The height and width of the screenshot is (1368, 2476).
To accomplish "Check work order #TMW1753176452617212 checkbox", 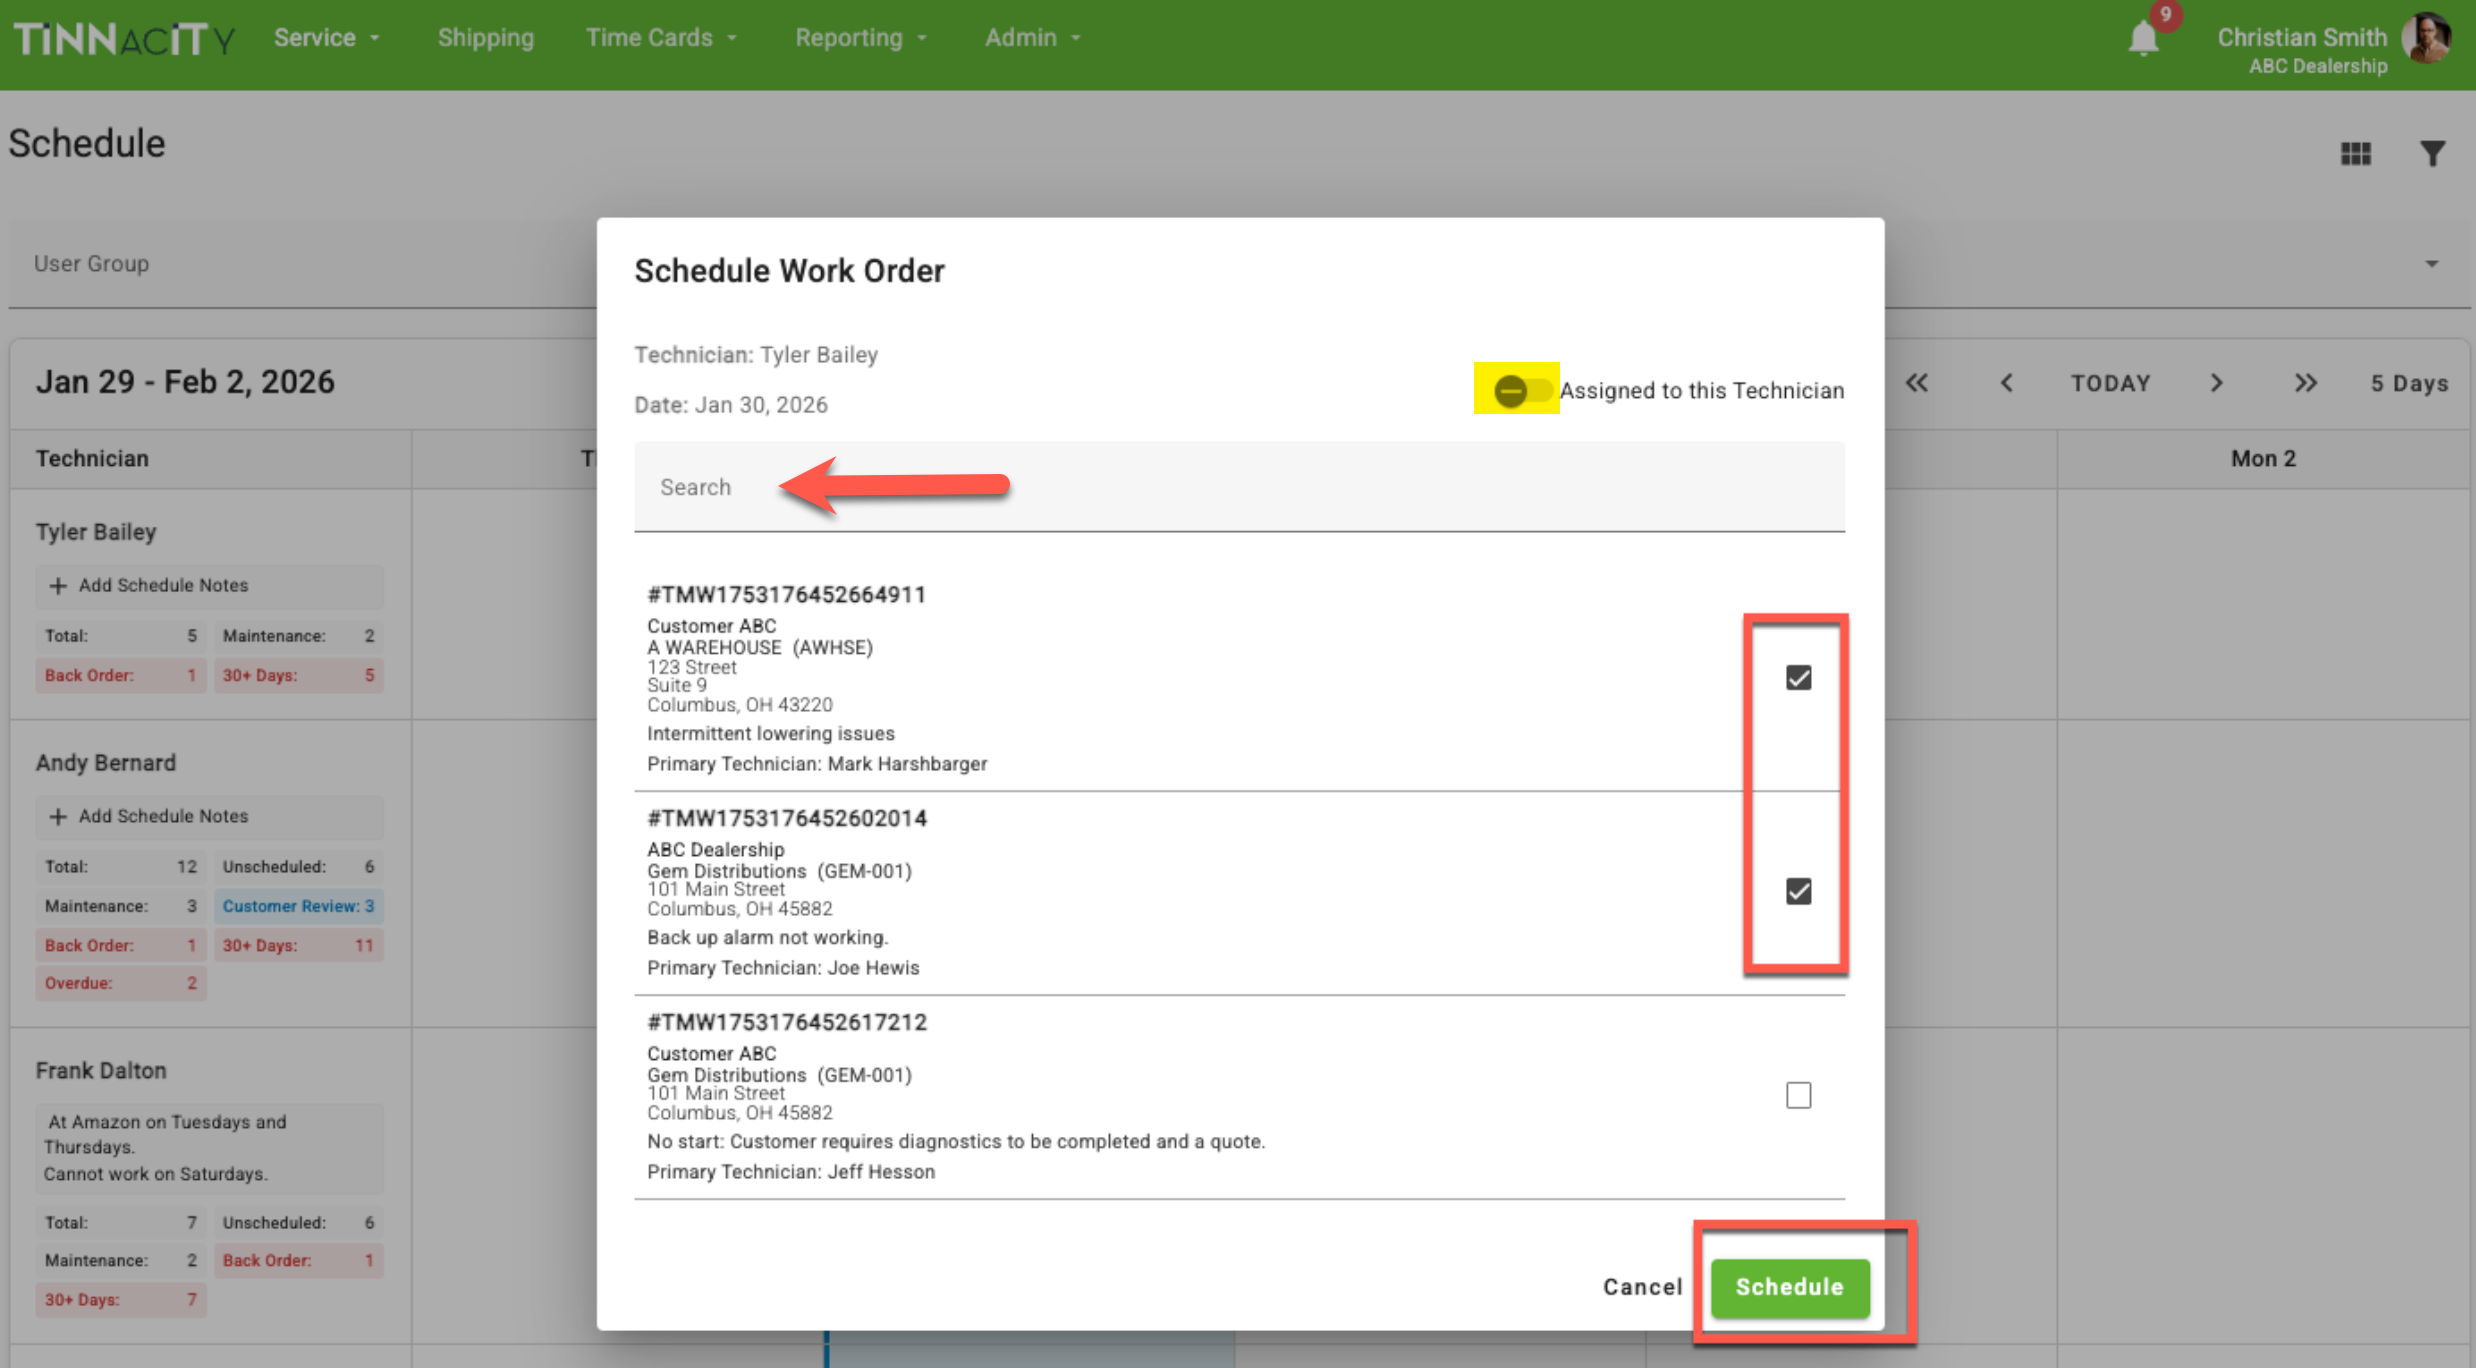I will point(1798,1095).
